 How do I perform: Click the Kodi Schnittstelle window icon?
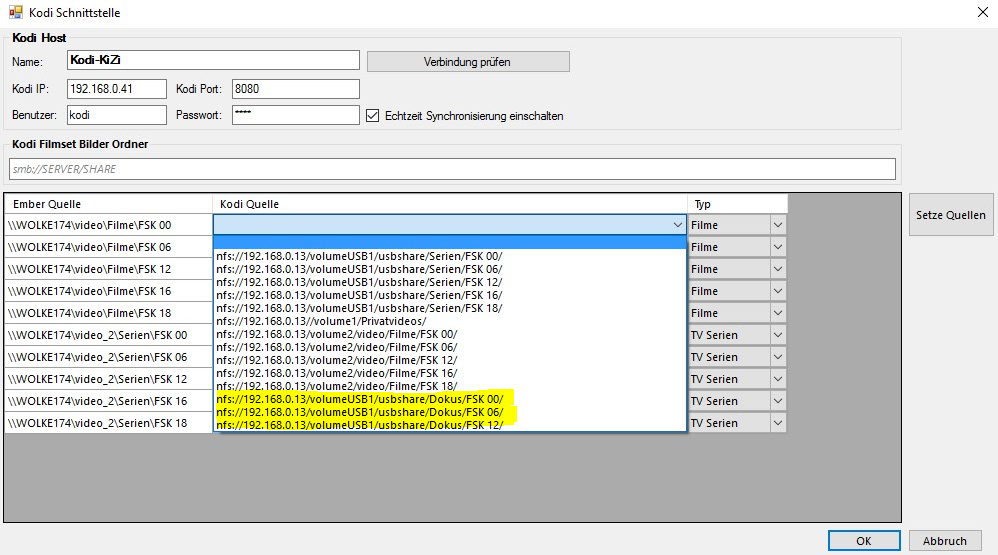coord(16,12)
